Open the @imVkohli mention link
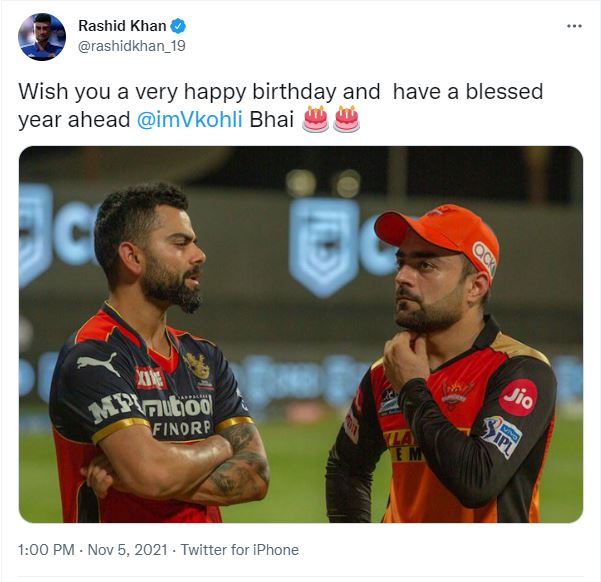This screenshot has height=582, width=601. pyautogui.click(x=190, y=120)
